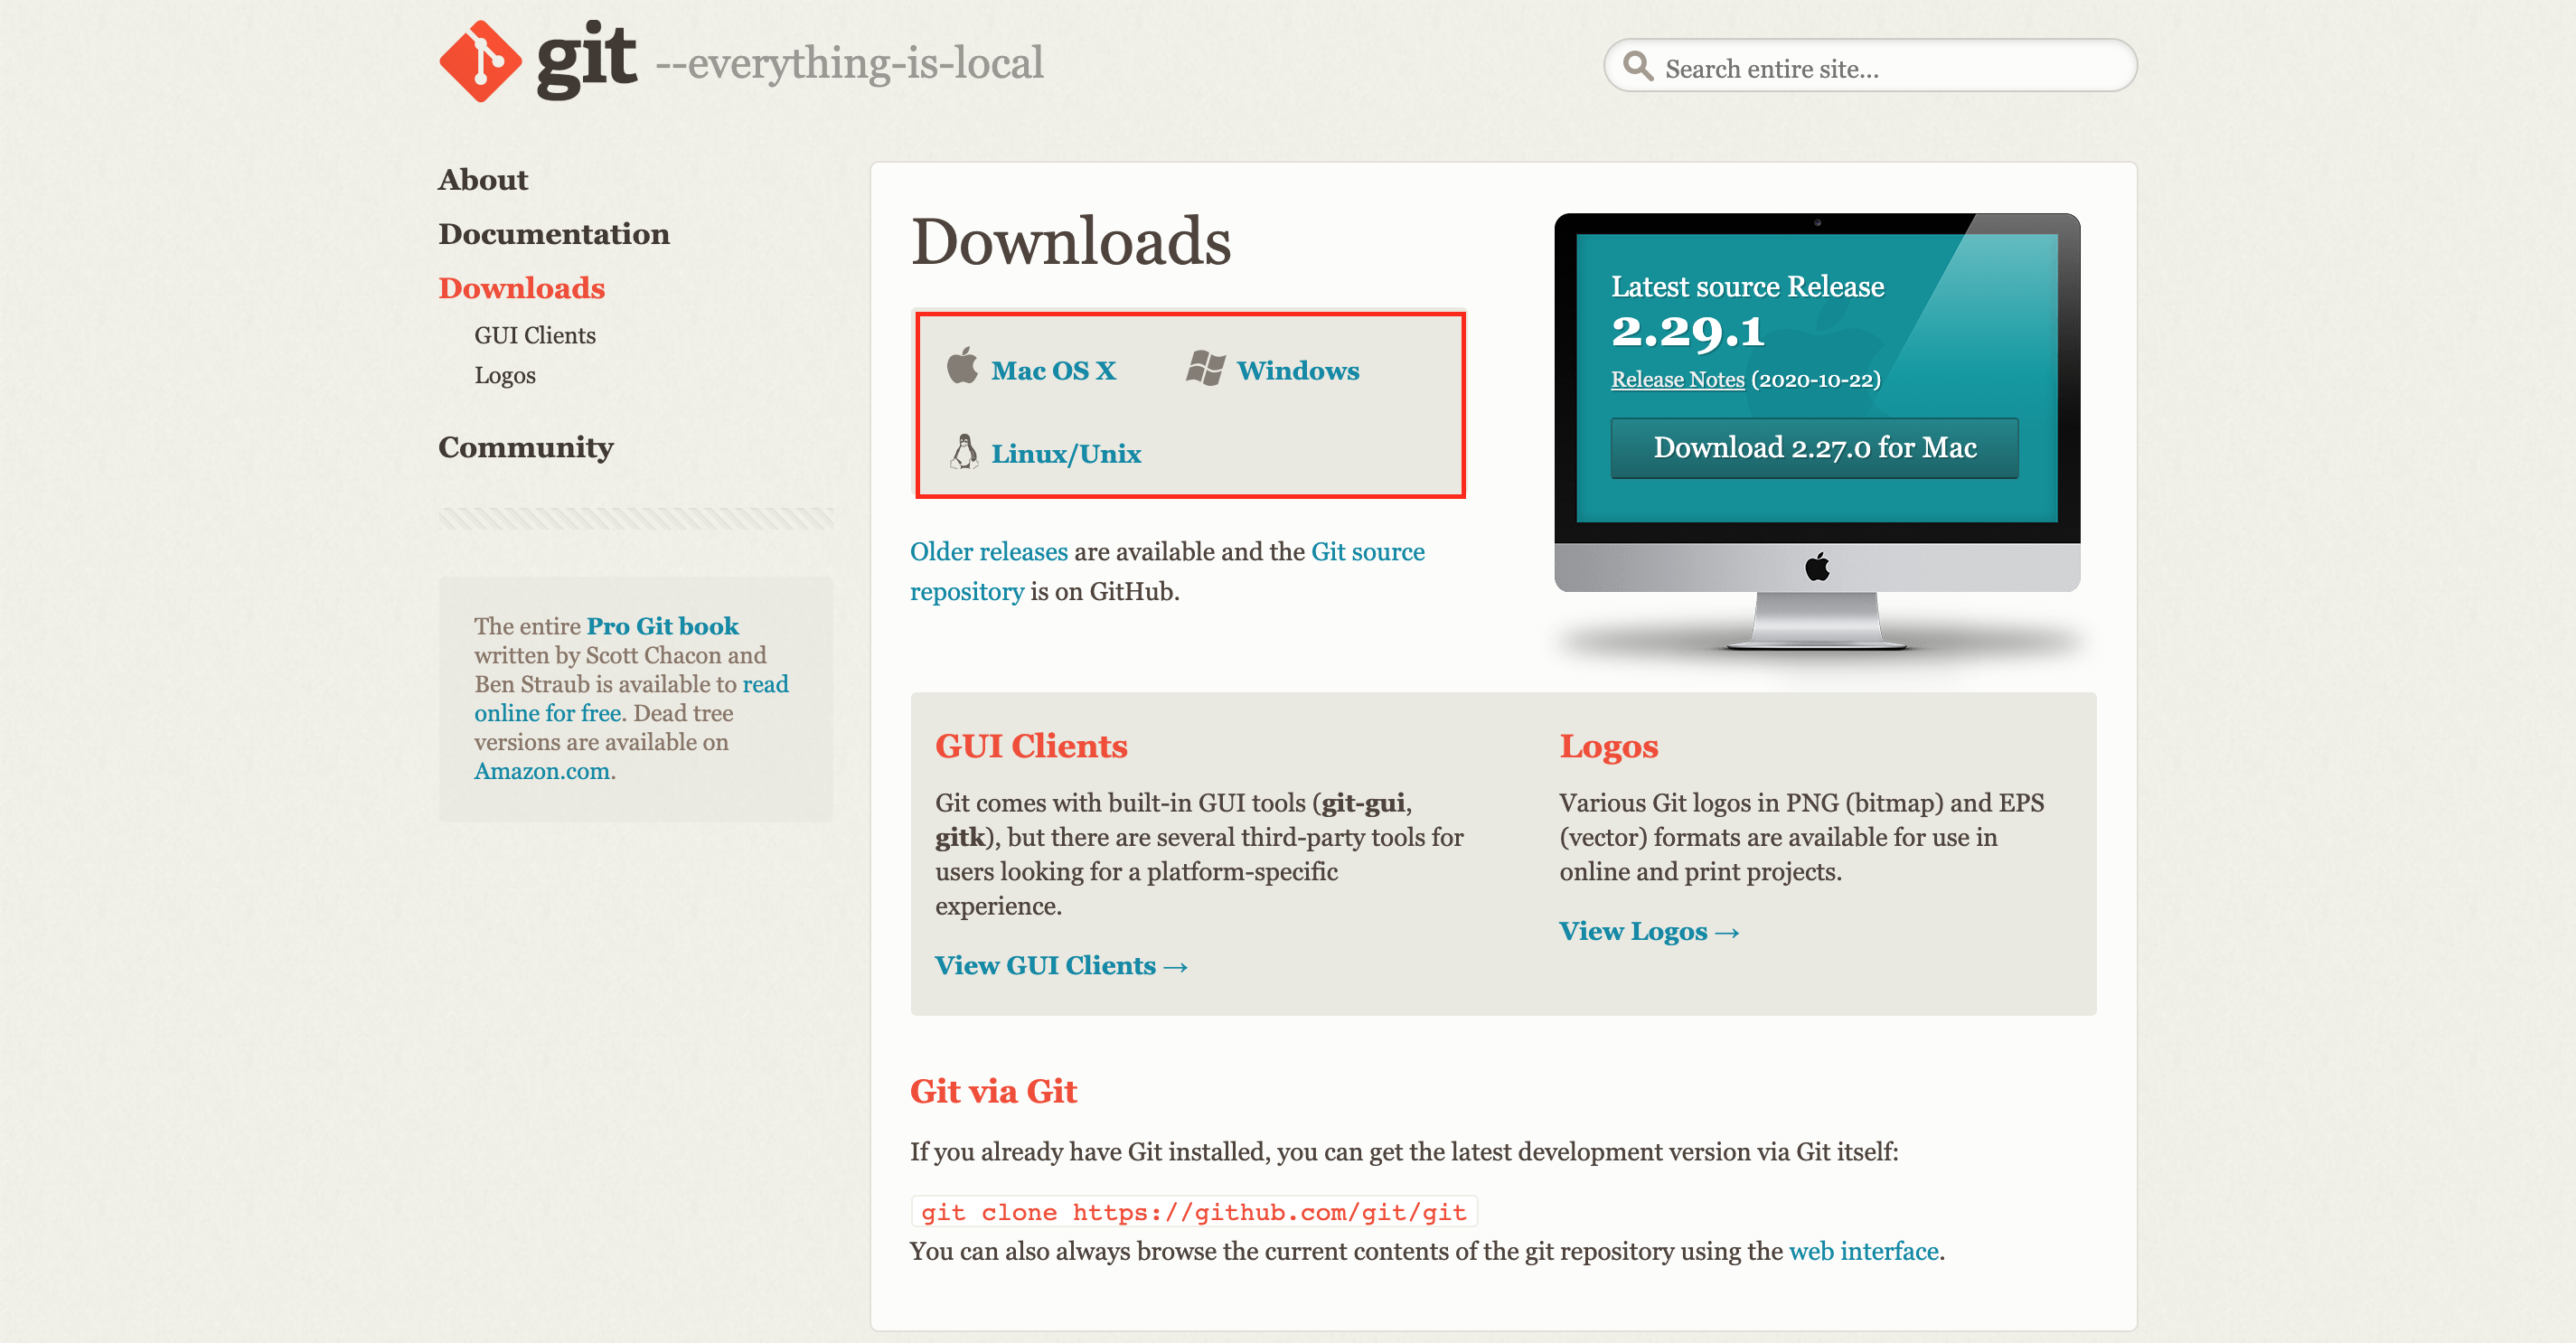Click the Apple icon beside Mac OS X
The height and width of the screenshot is (1343, 2576).
(x=962, y=367)
